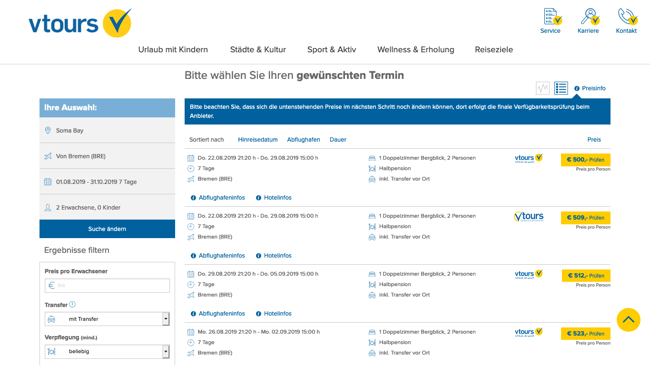Click bed icon of the € 500 offer room
The image size is (650, 365).
click(x=372, y=158)
